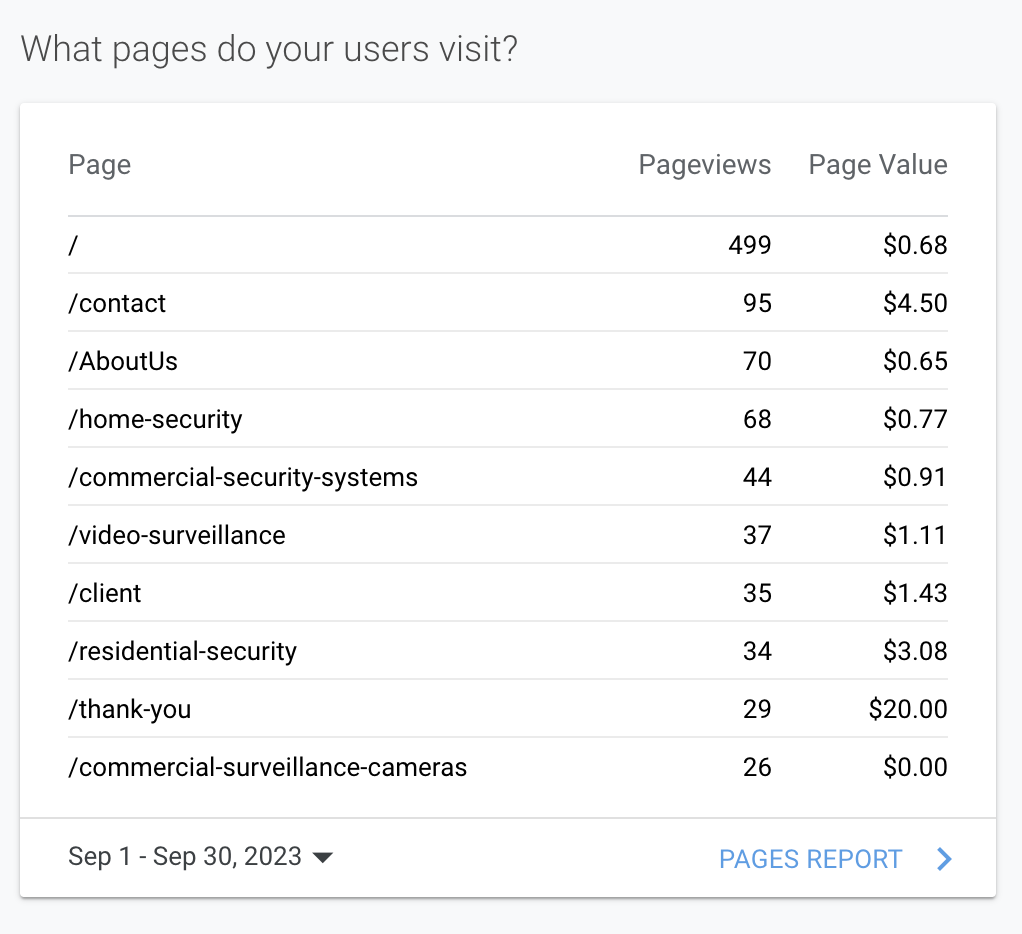The width and height of the screenshot is (1022, 934).
Task: Select the /video-surveillance page row
Action: (x=177, y=535)
